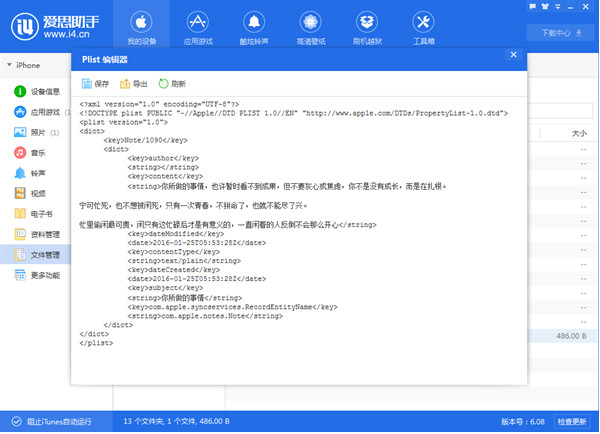Open the 工具箱 toolbox tab

pyautogui.click(x=424, y=28)
